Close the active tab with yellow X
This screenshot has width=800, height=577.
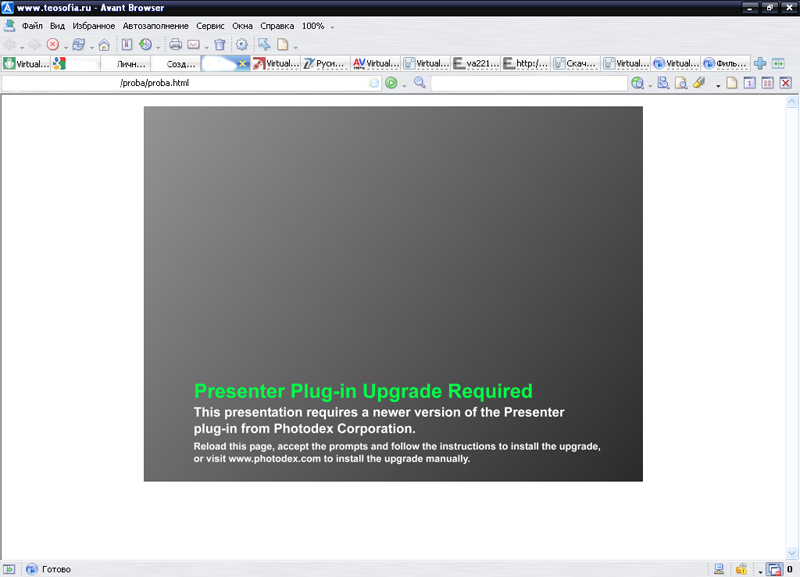tap(242, 64)
